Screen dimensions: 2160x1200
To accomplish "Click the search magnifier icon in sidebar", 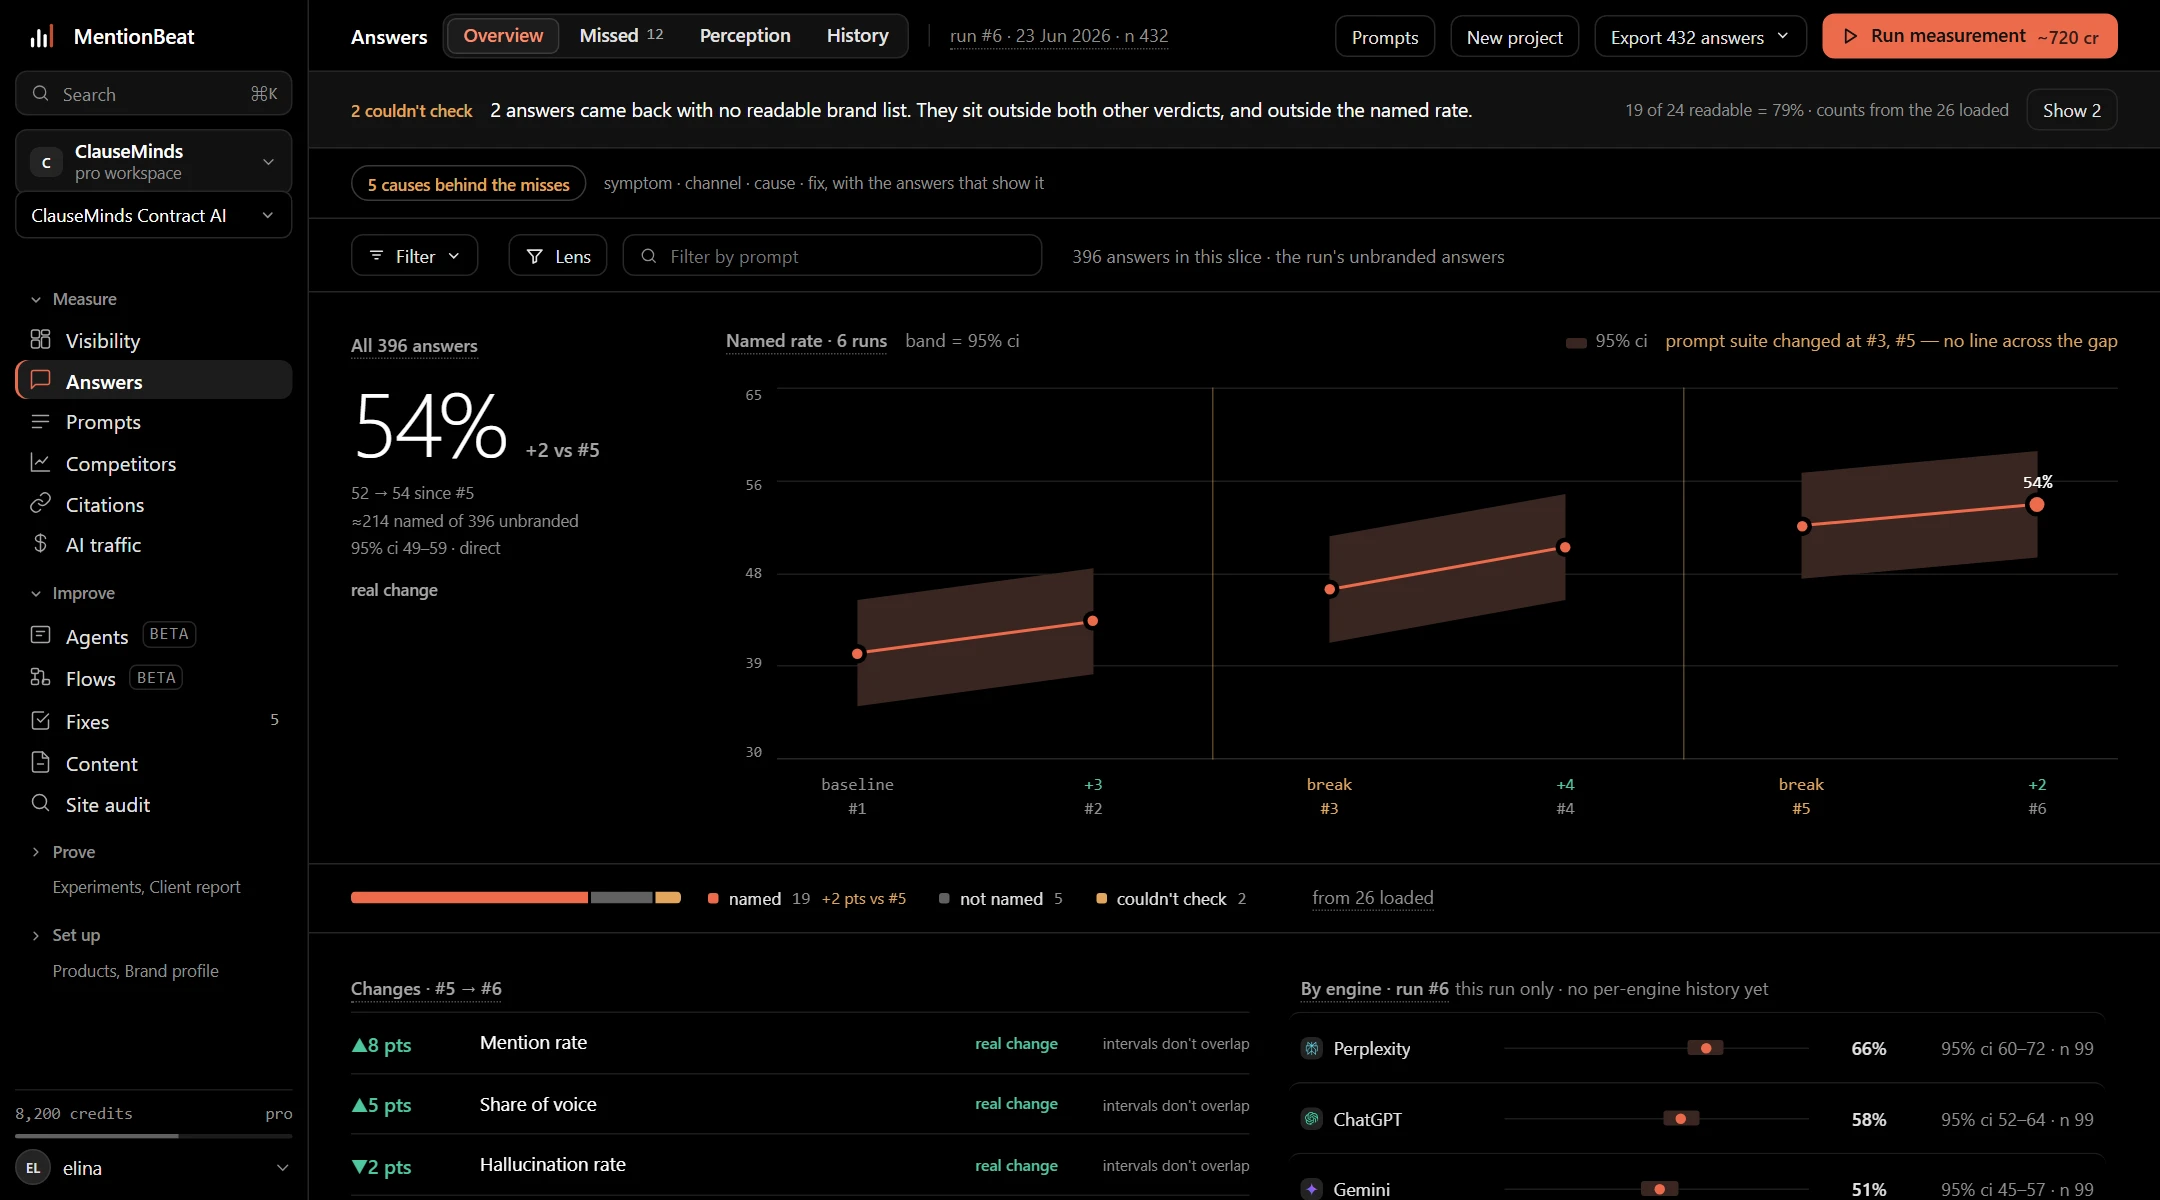I will click(40, 94).
